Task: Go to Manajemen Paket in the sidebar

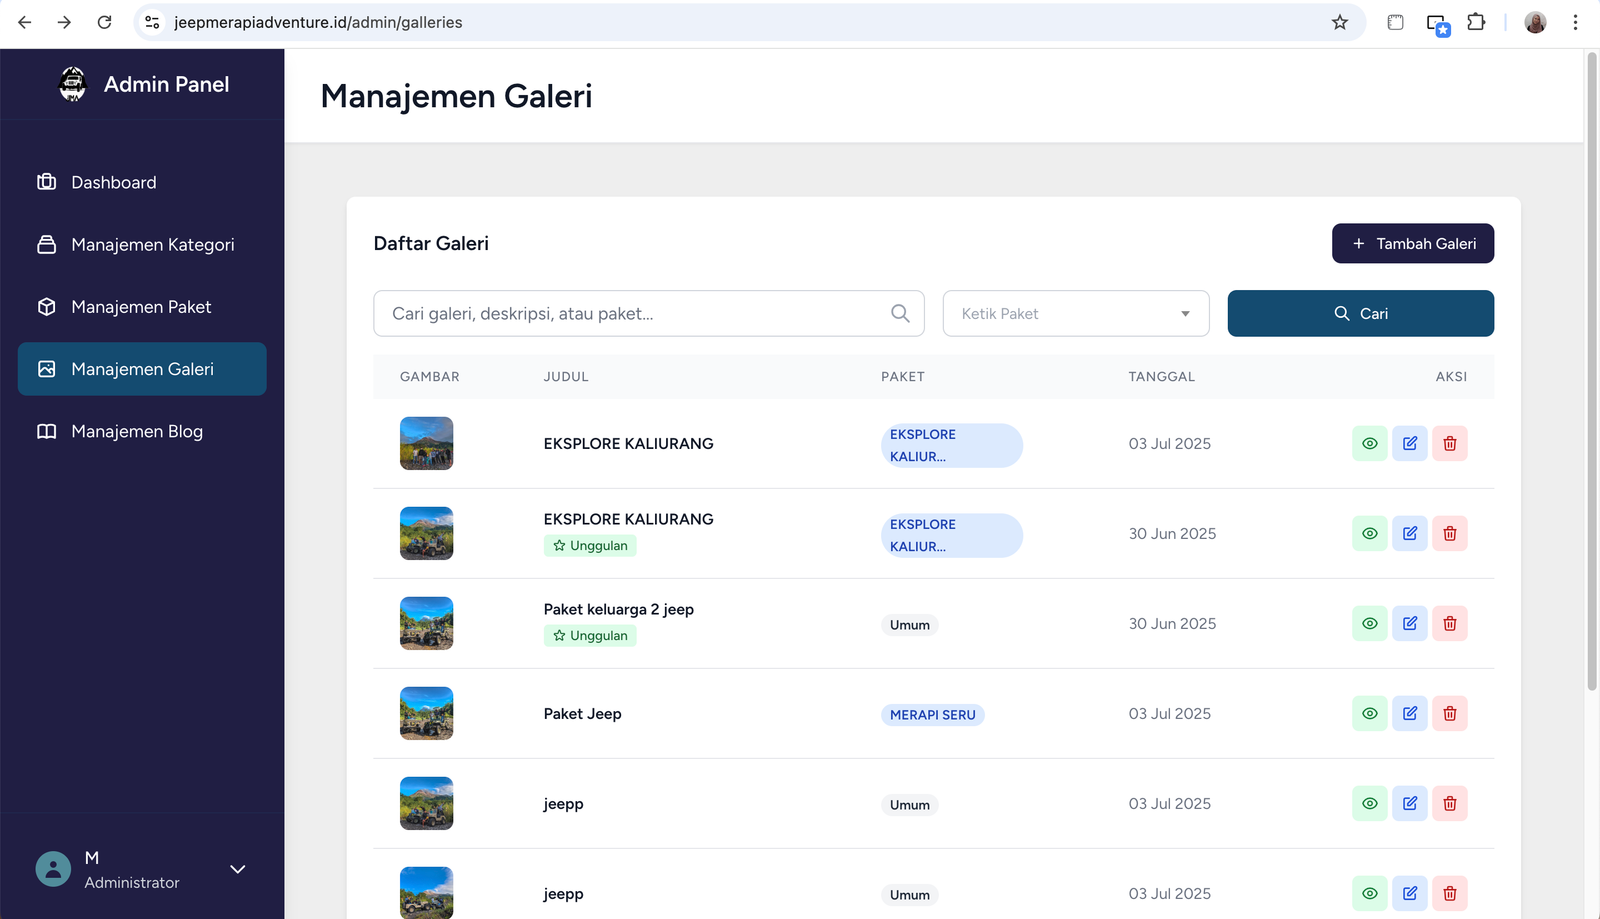Action: (x=141, y=307)
